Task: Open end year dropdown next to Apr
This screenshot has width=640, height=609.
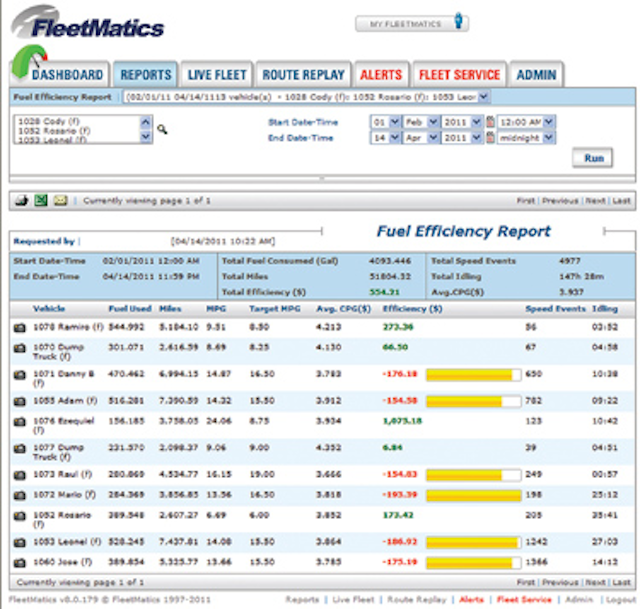Action: (x=462, y=138)
